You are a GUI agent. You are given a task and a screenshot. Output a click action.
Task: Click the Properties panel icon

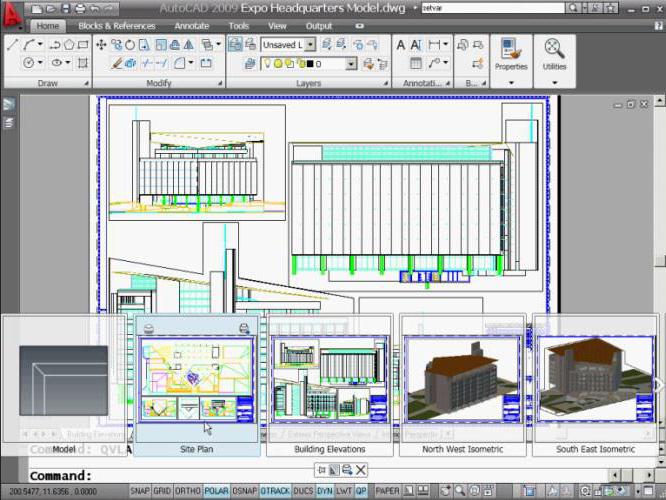(511, 50)
